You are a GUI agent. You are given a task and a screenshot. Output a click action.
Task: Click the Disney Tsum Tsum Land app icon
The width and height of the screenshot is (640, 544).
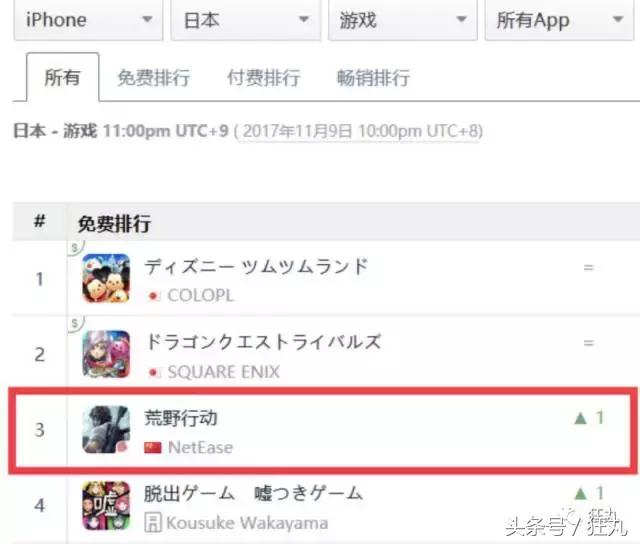click(106, 278)
